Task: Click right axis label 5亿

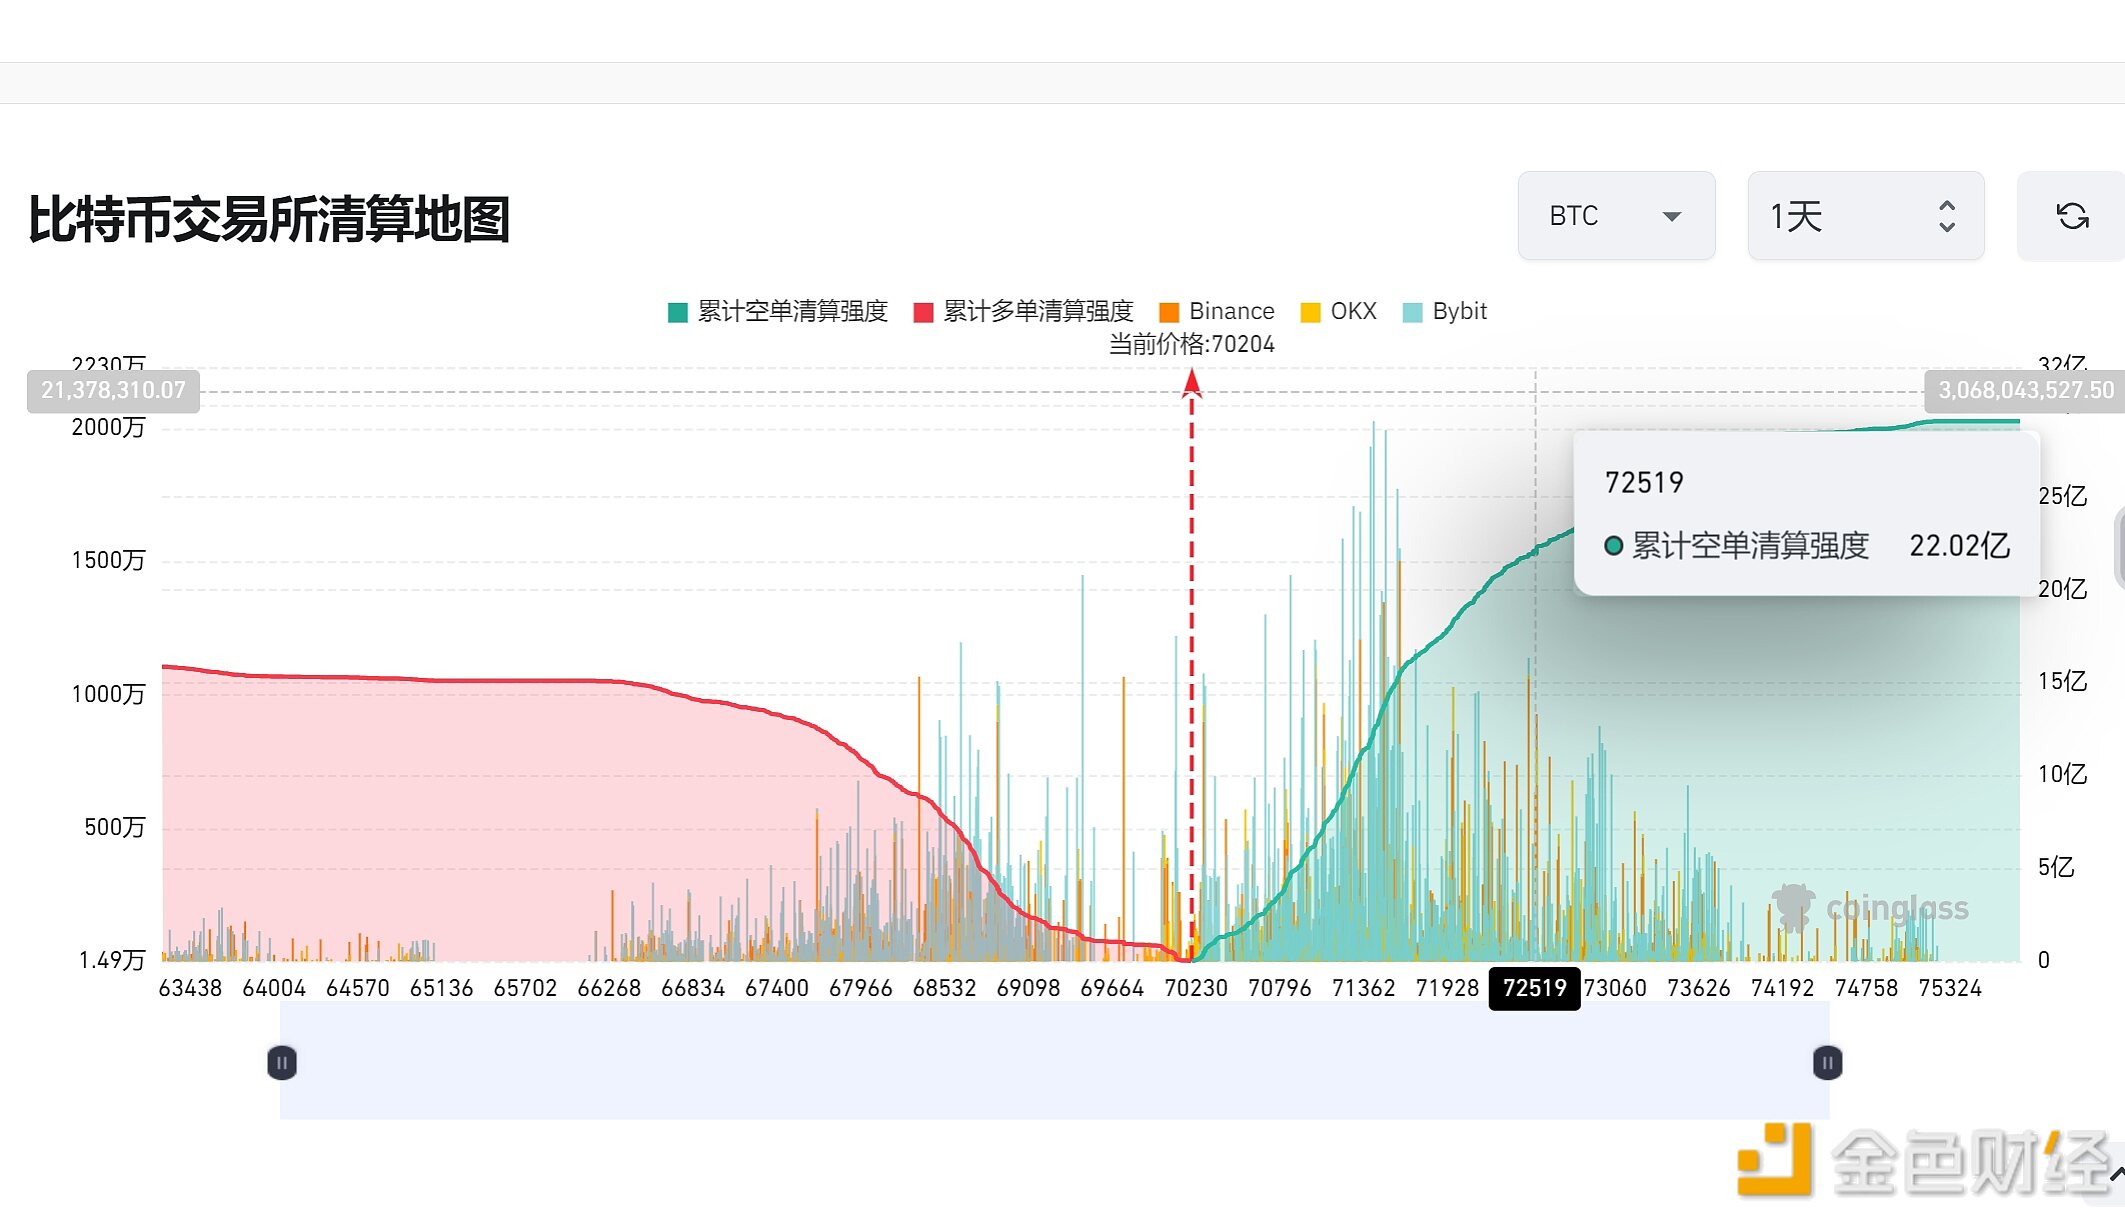Action: [2056, 867]
